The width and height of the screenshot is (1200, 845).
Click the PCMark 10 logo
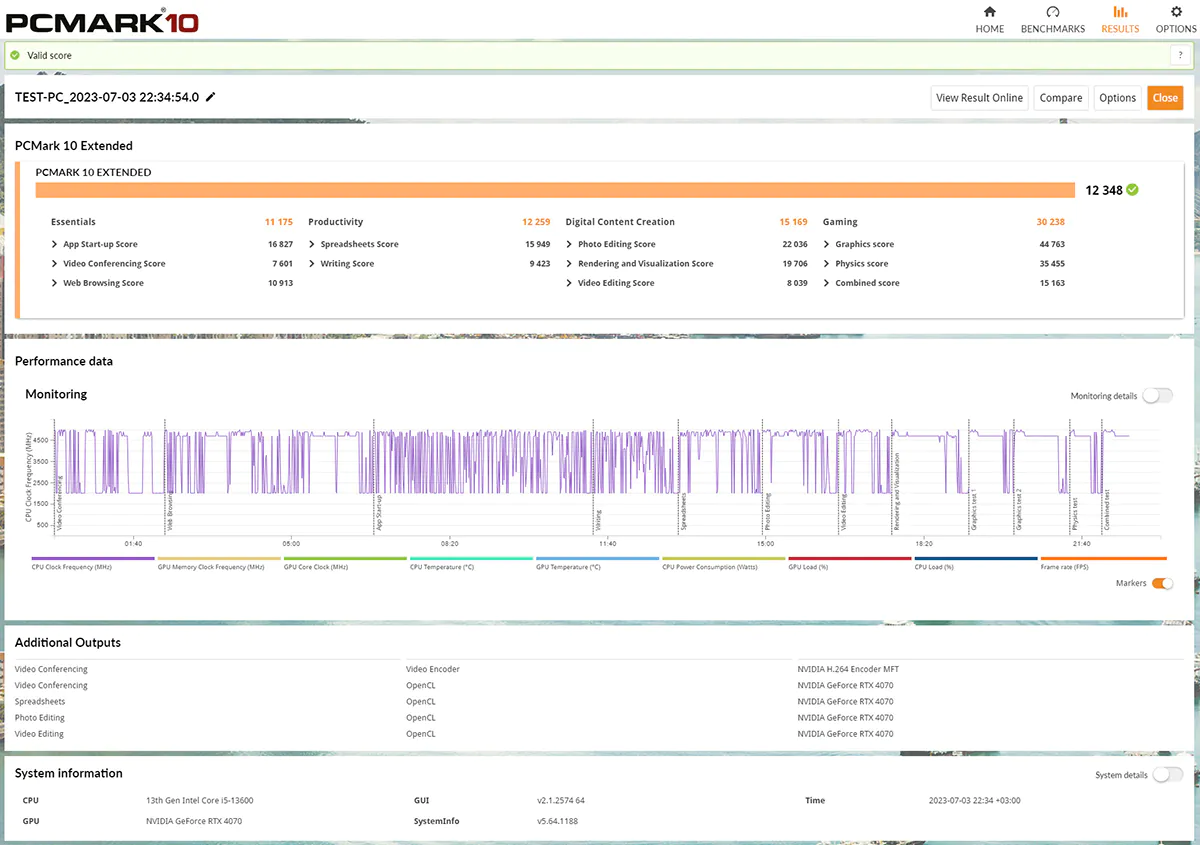click(103, 20)
